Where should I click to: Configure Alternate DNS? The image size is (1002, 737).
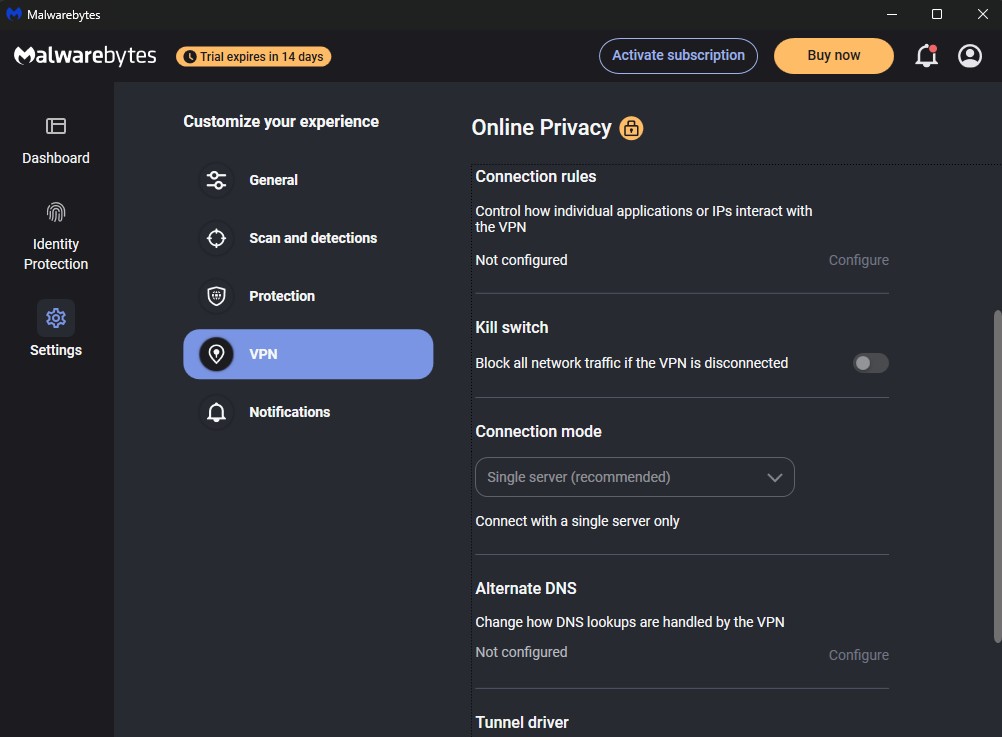coord(858,655)
